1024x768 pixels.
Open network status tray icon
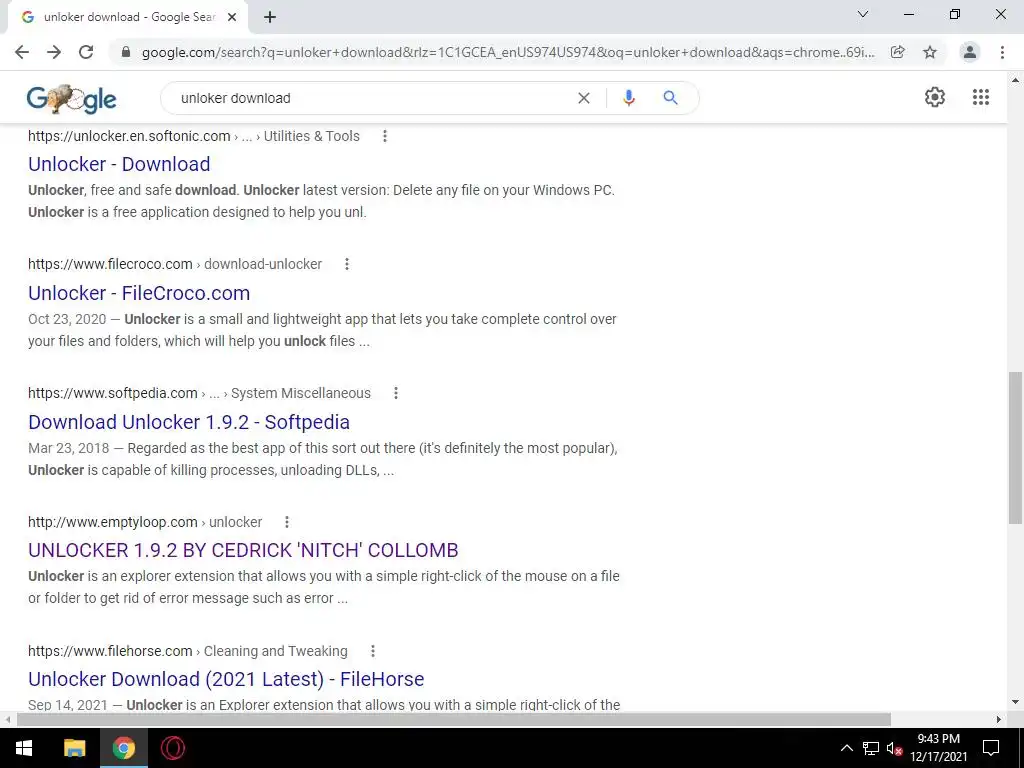tap(871, 748)
